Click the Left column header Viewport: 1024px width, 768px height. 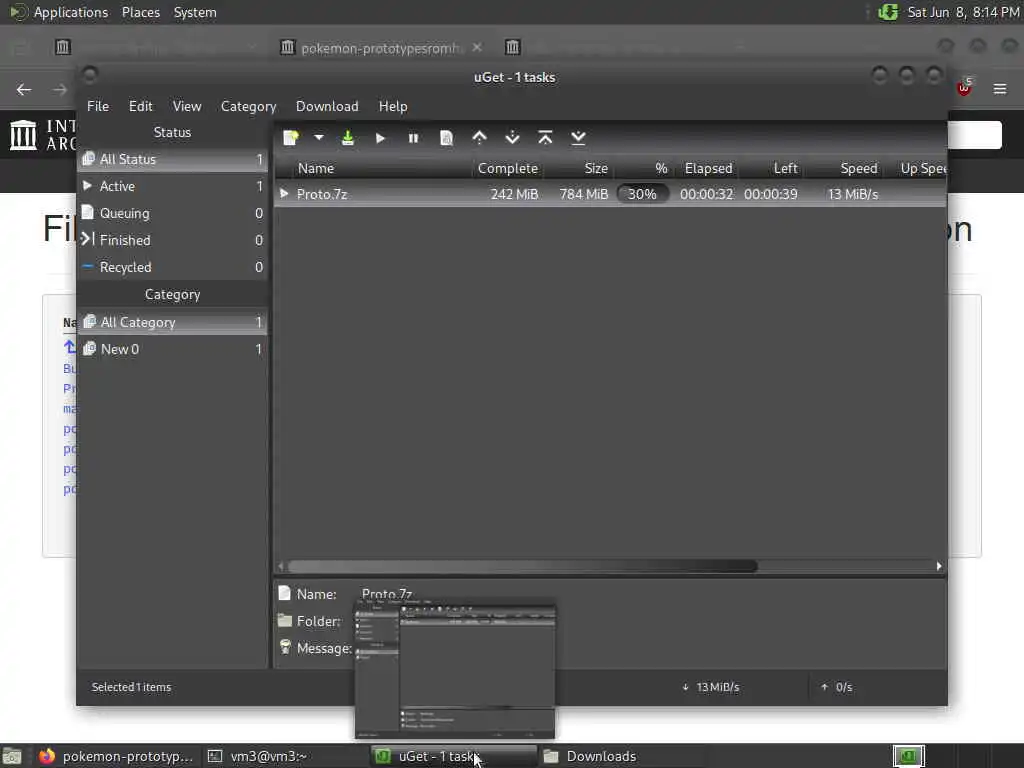tap(771, 168)
